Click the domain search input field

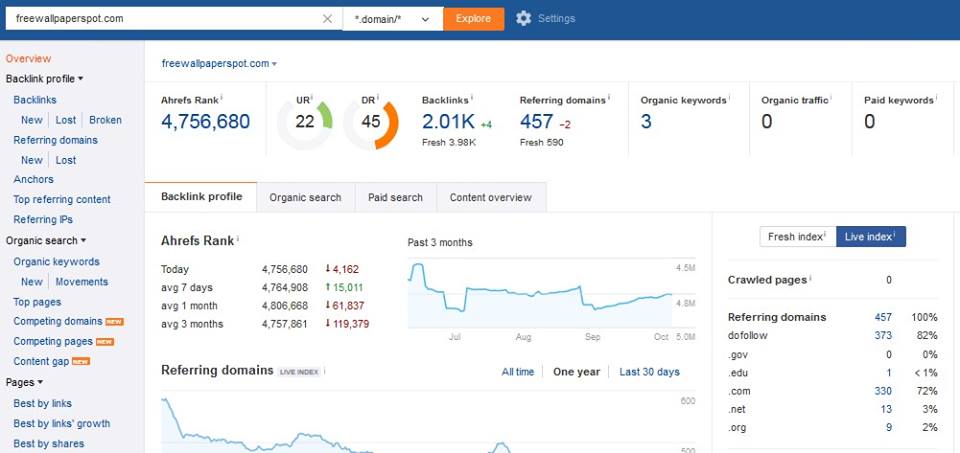point(165,18)
